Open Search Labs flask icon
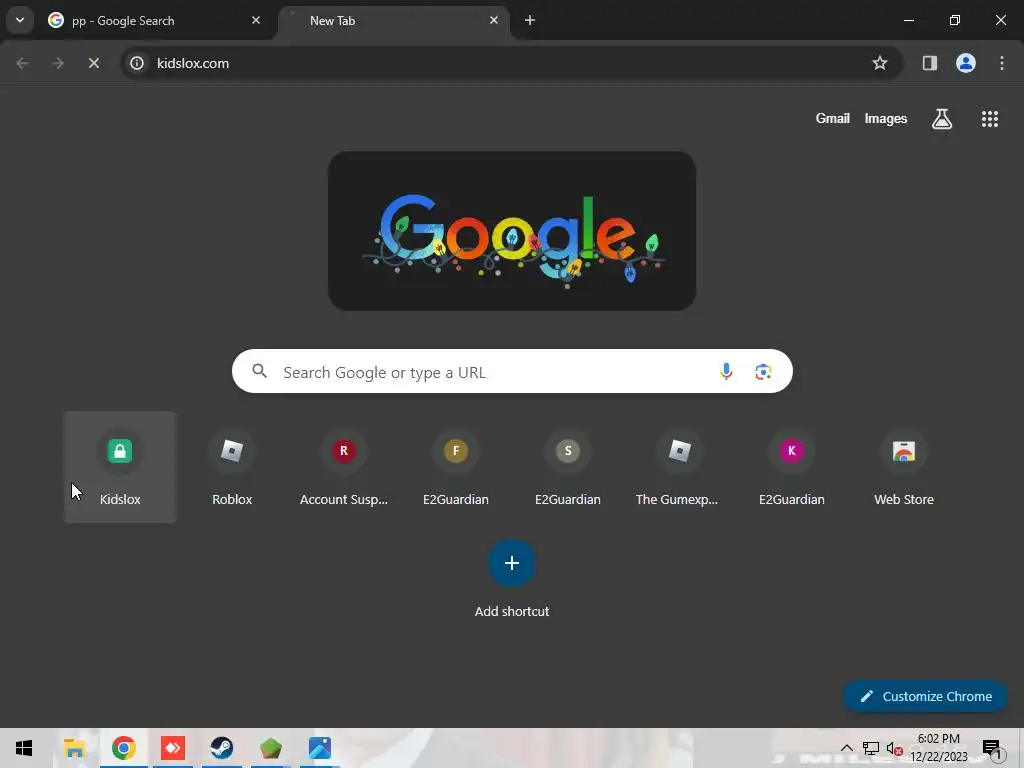This screenshot has height=768, width=1024. pyautogui.click(x=942, y=119)
